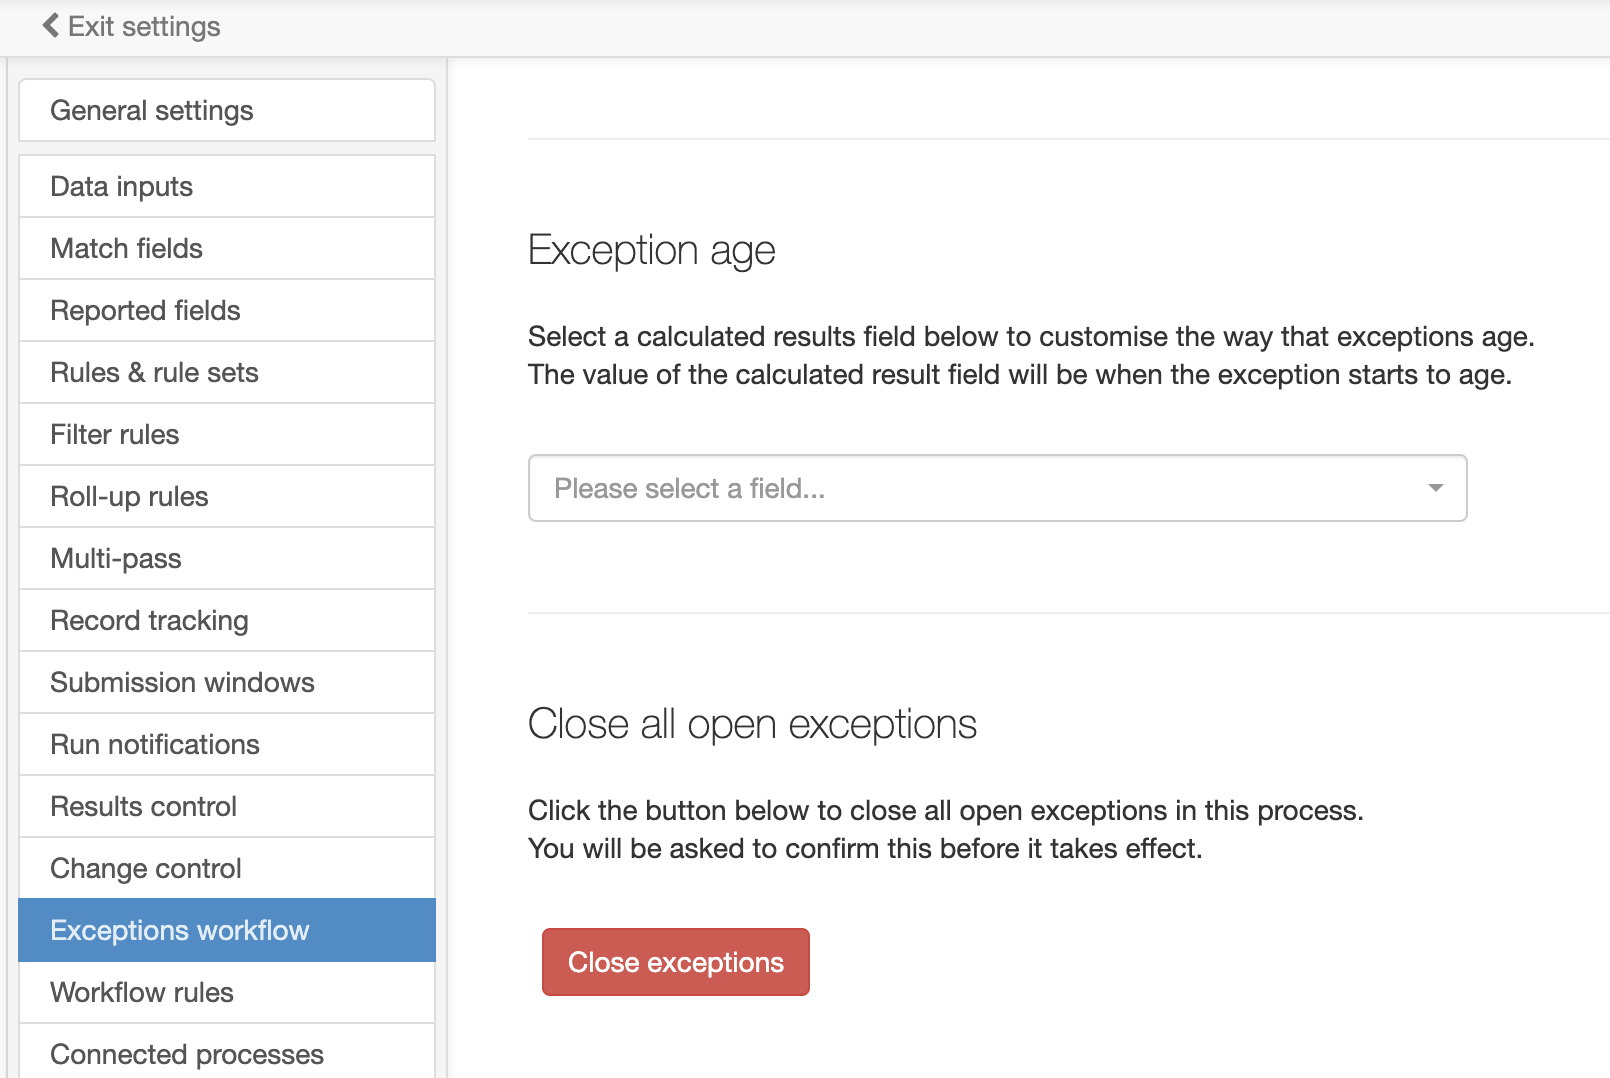
Task: Open Run notifications settings
Action: click(227, 744)
